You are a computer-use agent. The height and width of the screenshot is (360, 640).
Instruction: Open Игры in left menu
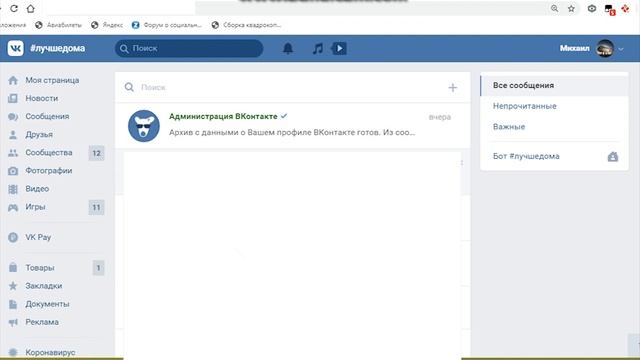coord(35,207)
